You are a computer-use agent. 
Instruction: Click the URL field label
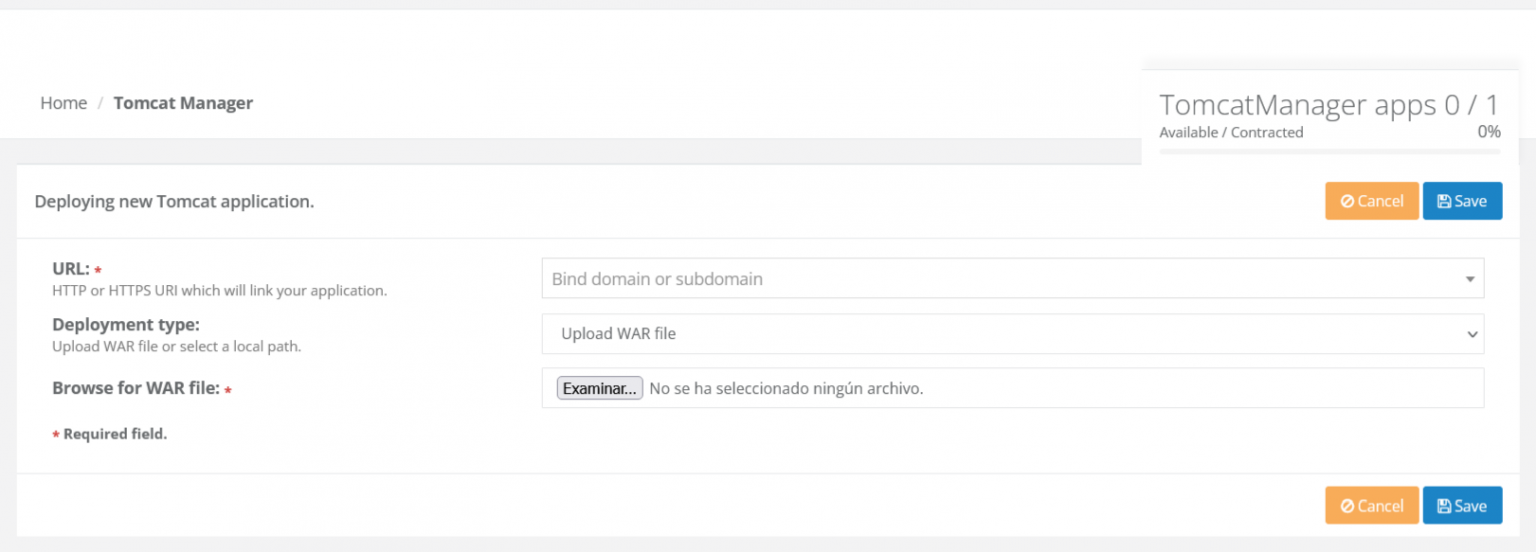coord(71,269)
